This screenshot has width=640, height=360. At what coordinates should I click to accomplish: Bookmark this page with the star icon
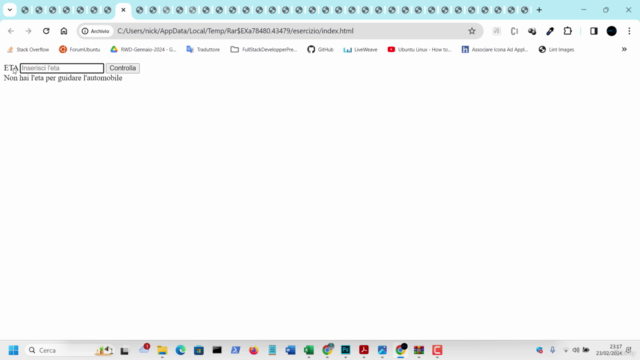point(472,31)
